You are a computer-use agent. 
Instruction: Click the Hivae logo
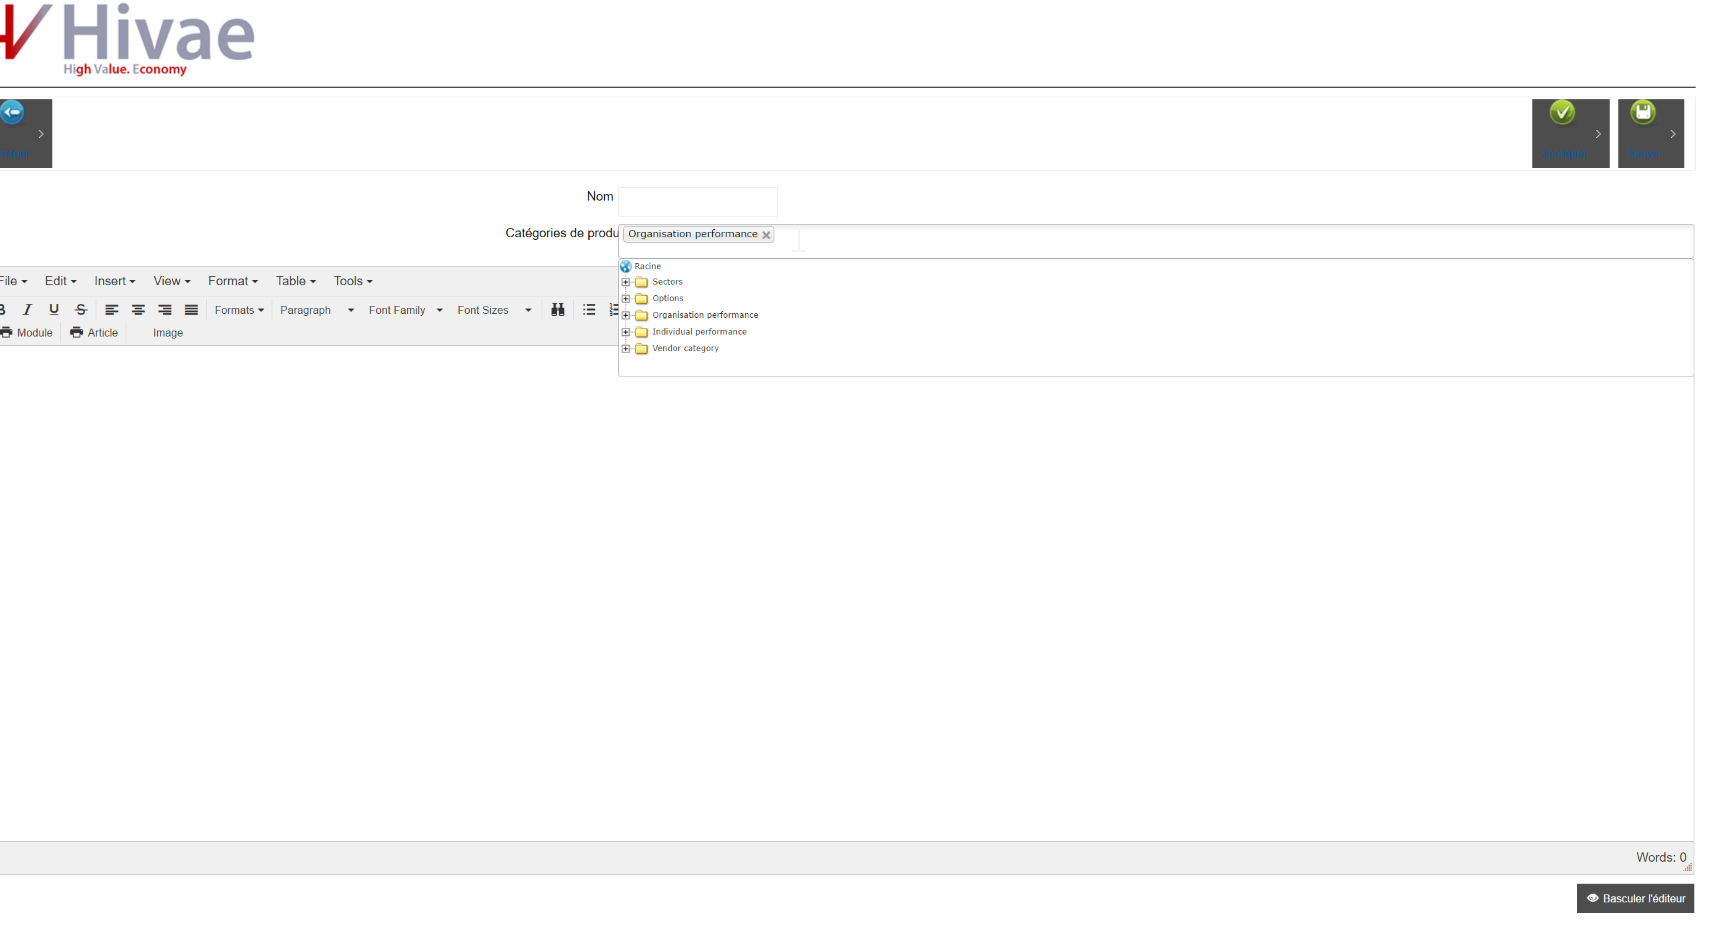(x=127, y=39)
